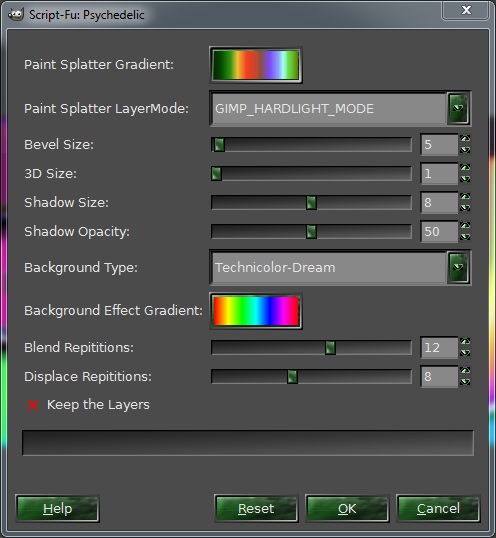The width and height of the screenshot is (496, 538).
Task: Click the Bevel Size value field
Action: 439,144
